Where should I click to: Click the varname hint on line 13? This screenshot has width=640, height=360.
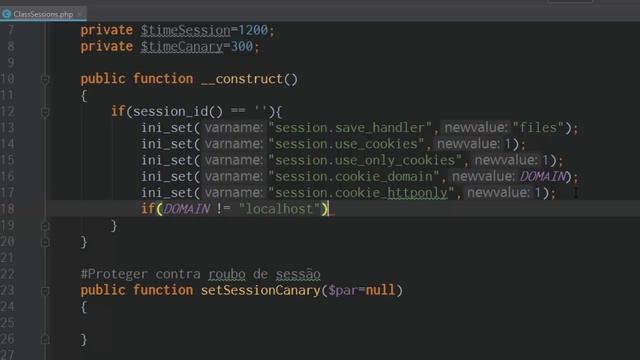[x=234, y=128]
